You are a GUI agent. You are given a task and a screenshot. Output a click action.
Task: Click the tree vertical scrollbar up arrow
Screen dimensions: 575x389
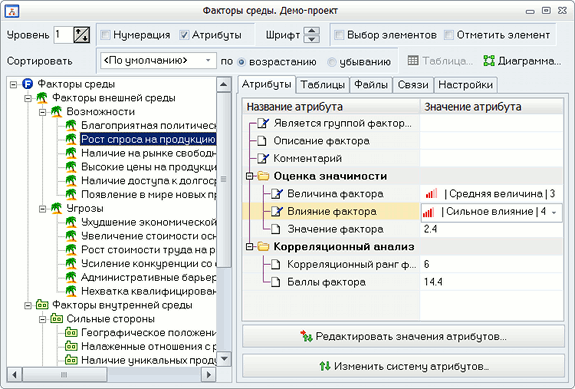coord(223,85)
